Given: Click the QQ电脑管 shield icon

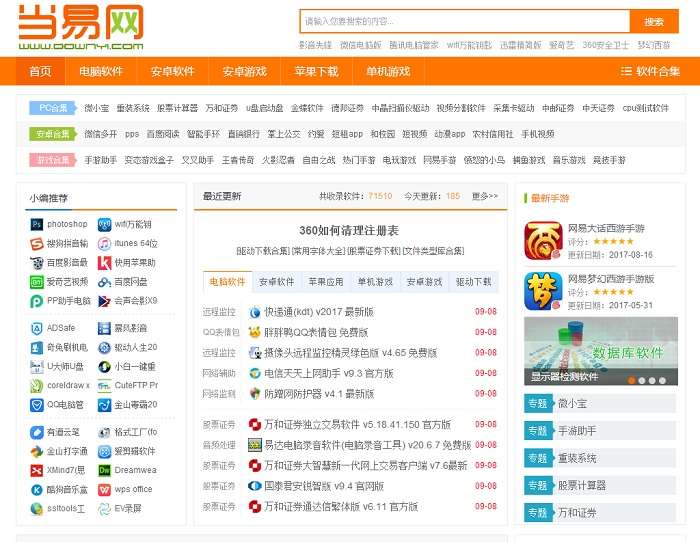Looking at the screenshot, I should coord(37,405).
